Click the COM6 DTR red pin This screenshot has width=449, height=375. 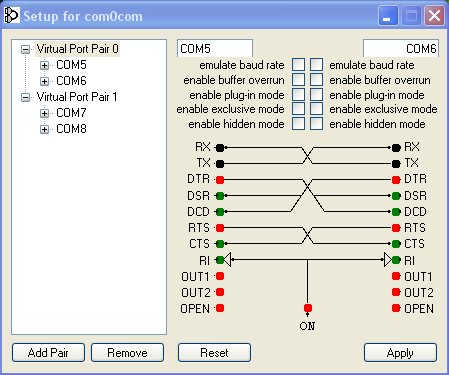pyautogui.click(x=396, y=180)
